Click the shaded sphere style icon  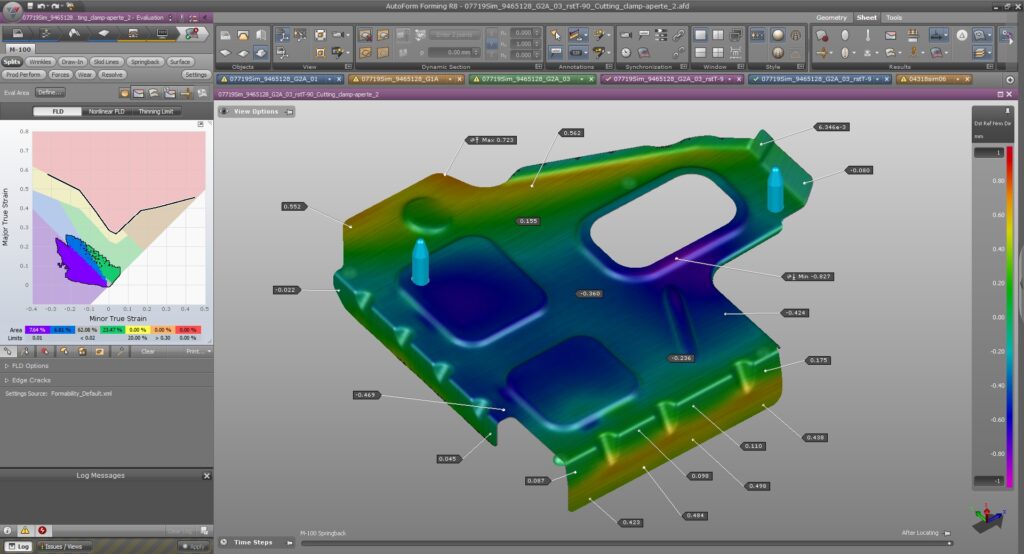(x=778, y=35)
